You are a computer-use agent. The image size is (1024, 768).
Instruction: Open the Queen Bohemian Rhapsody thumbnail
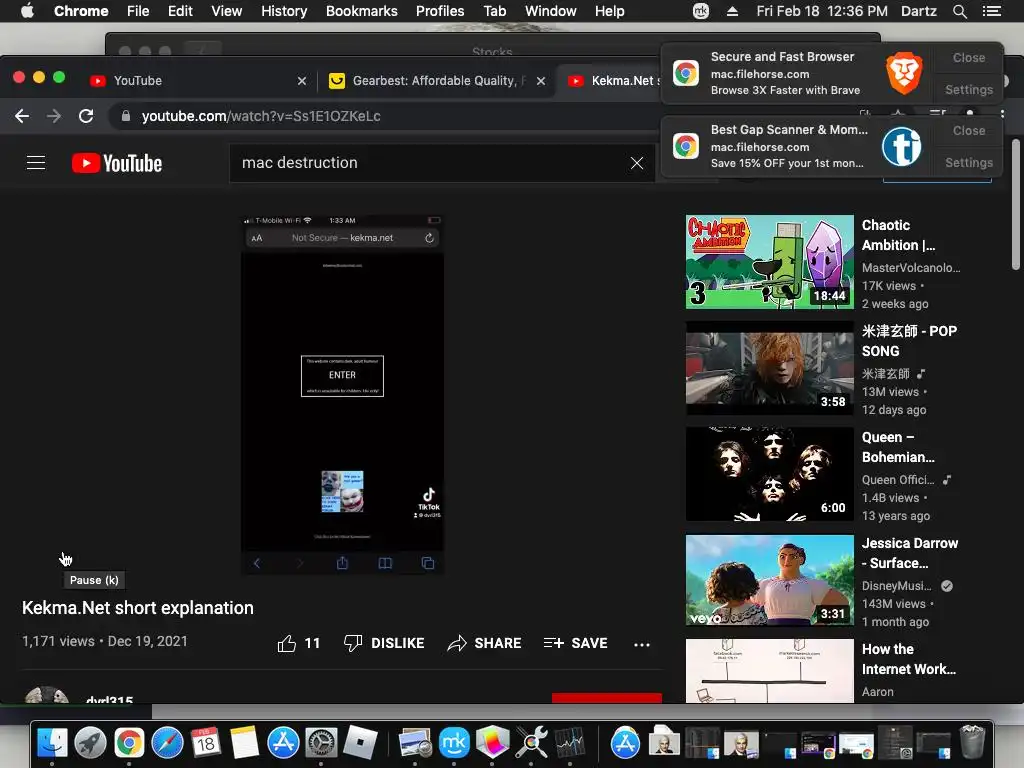pyautogui.click(x=769, y=473)
